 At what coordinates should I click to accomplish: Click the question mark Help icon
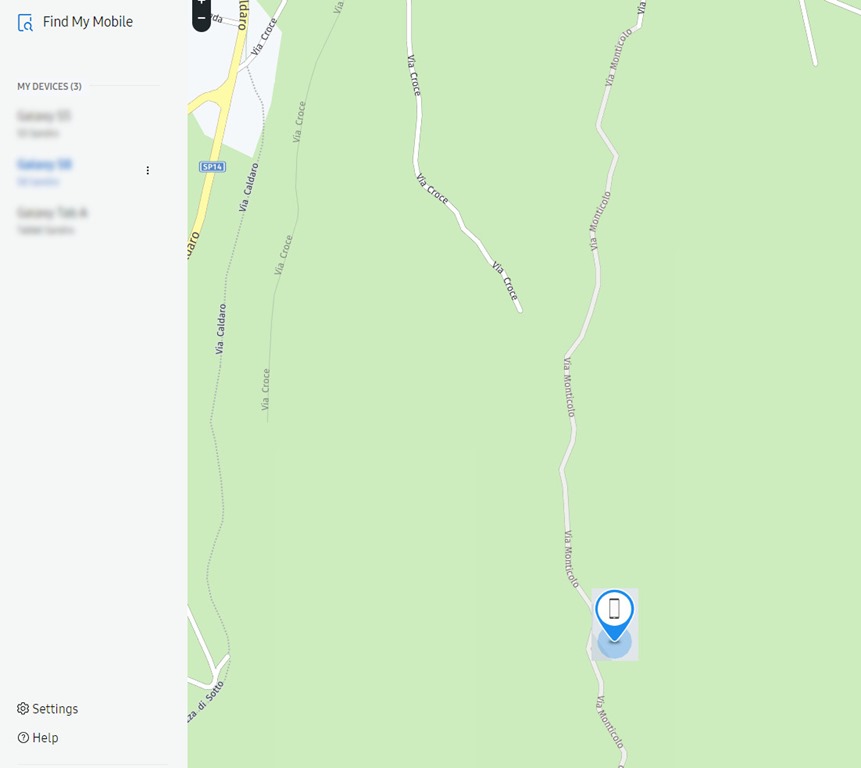23,737
